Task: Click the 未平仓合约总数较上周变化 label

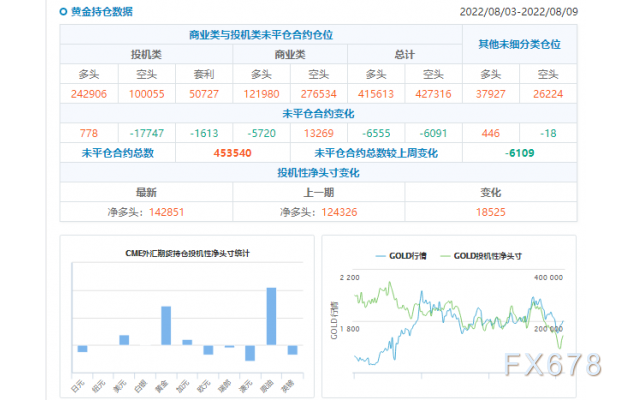Action: click(x=376, y=153)
